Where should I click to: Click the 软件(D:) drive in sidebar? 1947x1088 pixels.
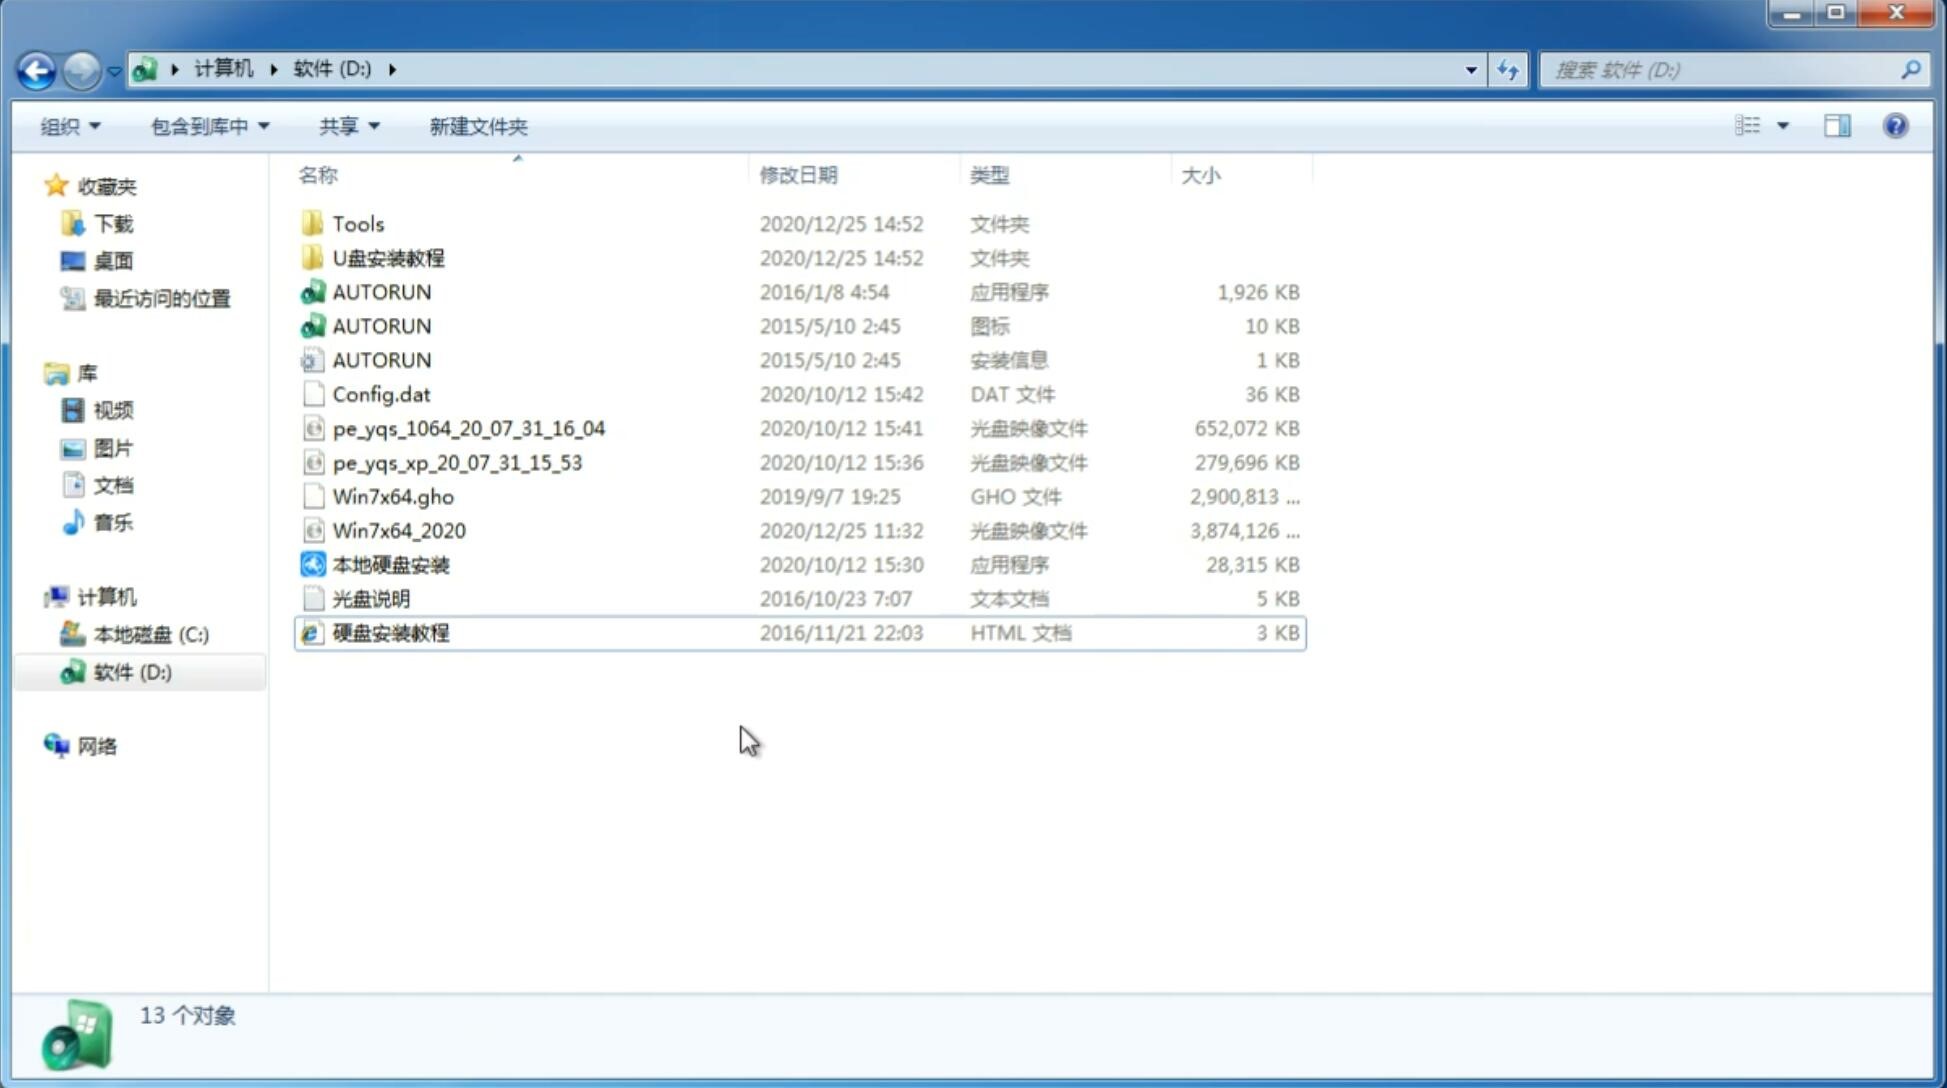132,671
